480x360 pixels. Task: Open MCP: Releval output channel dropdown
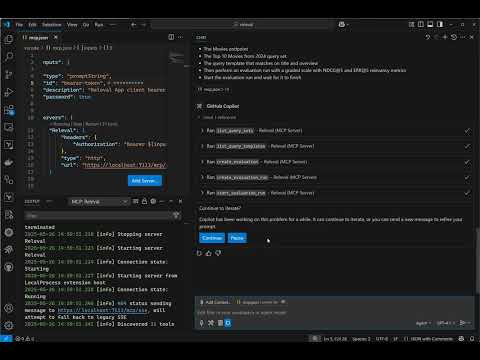coord(99,202)
